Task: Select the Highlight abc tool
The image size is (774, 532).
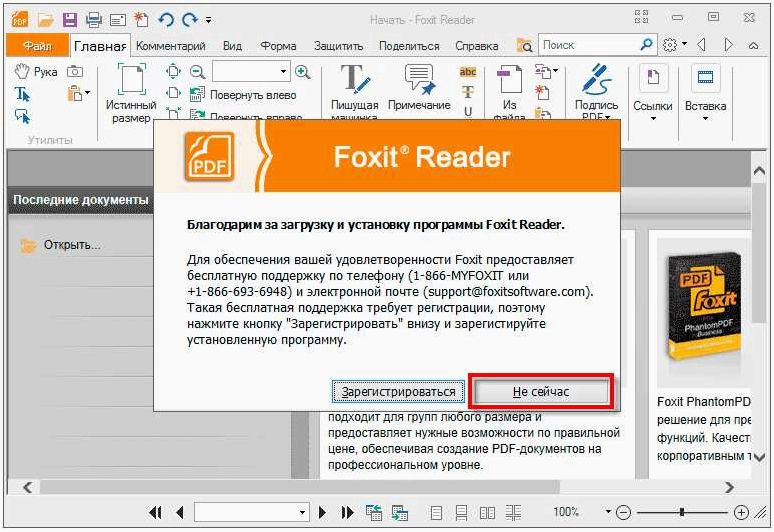Action: (x=468, y=72)
